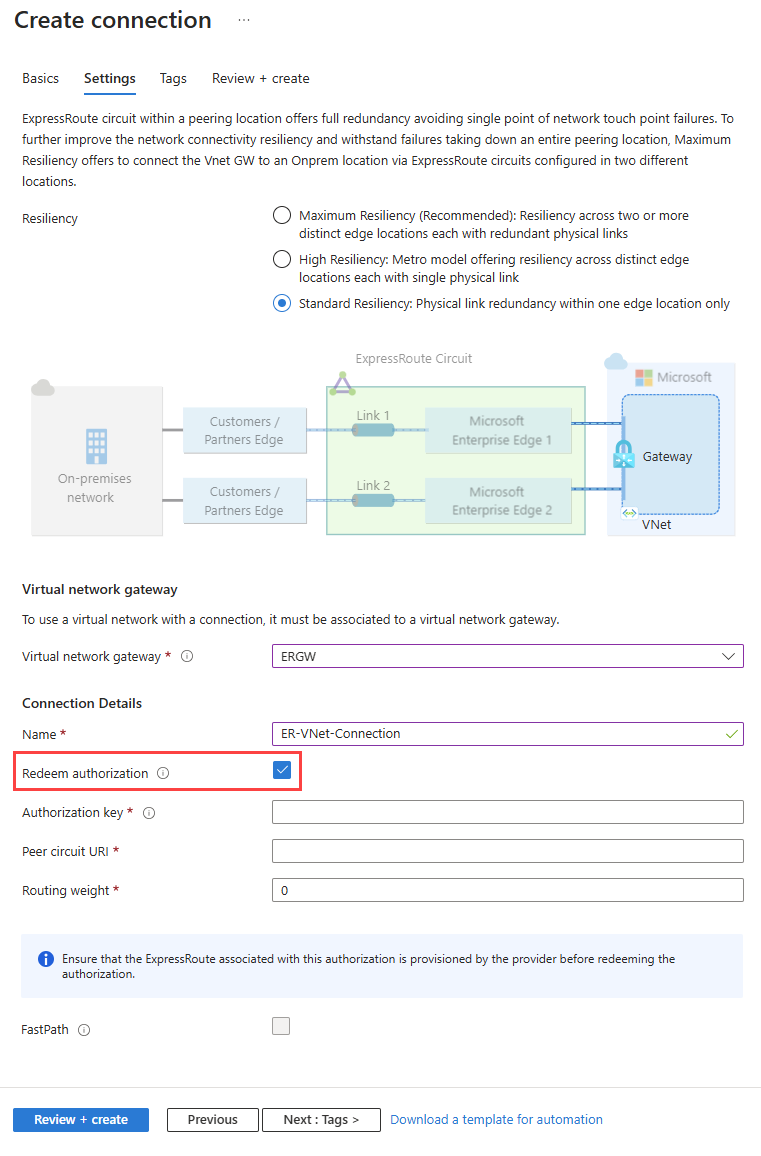
Task: Enable the FastPath checkbox
Action: (282, 1026)
